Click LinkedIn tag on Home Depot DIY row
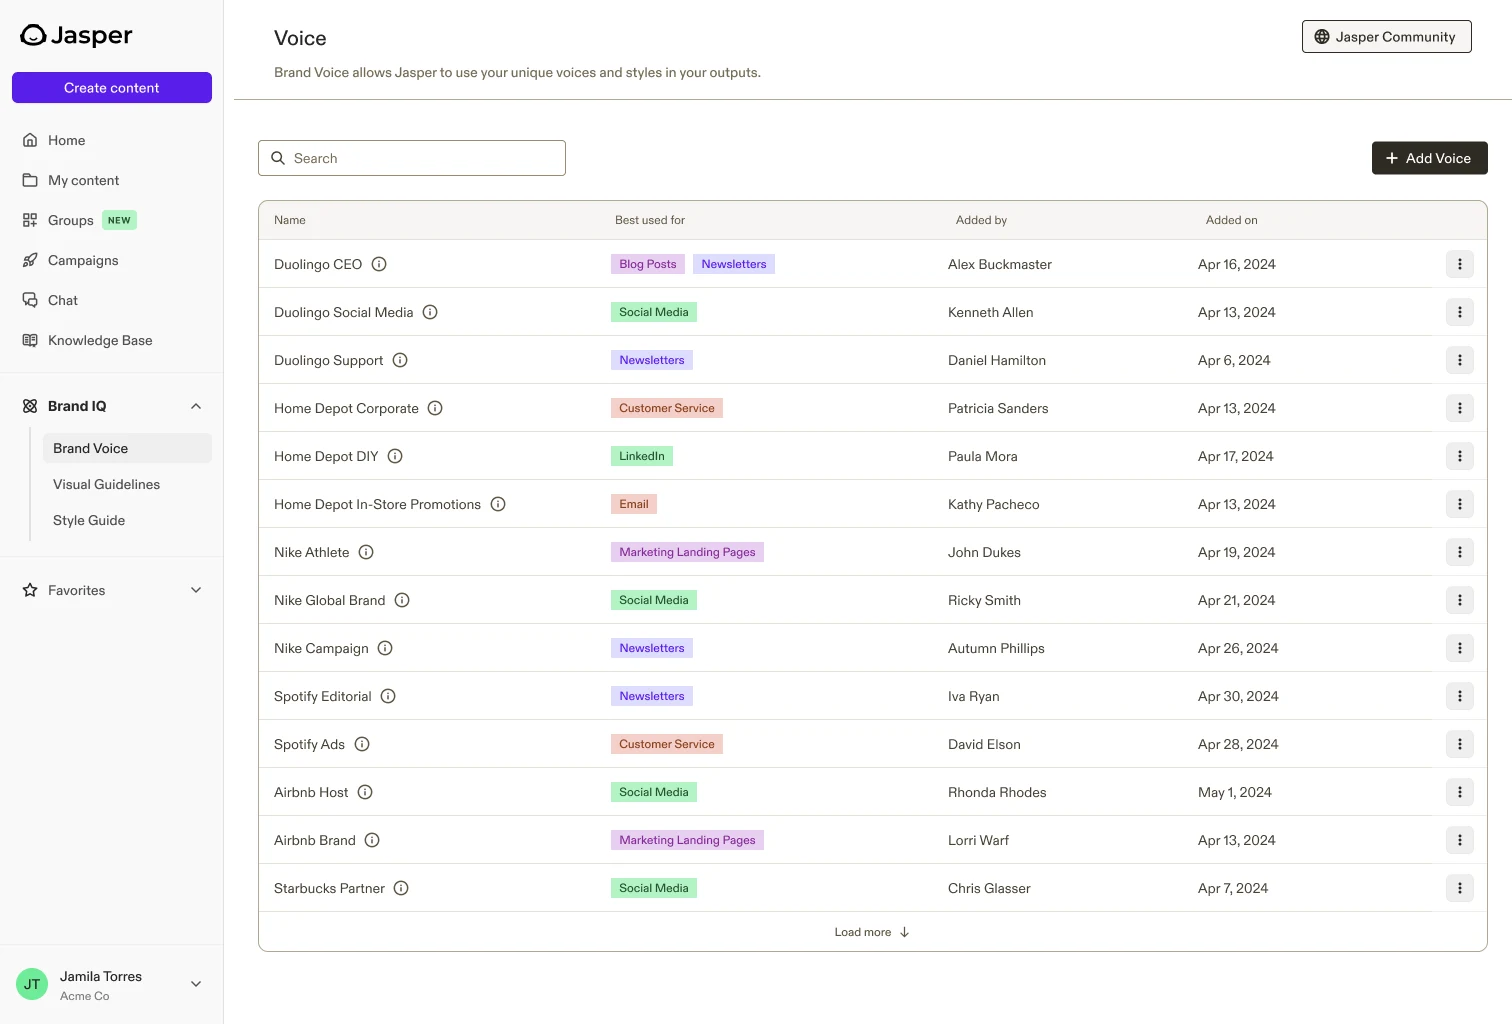This screenshot has height=1024, width=1512. [642, 456]
